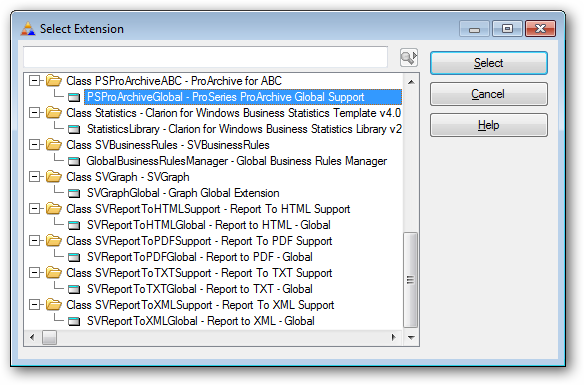This screenshot has height=385, width=584.
Task: Click 'Class SVReportToHTMLSupport - Report To HTML Support'
Action: pos(208,209)
